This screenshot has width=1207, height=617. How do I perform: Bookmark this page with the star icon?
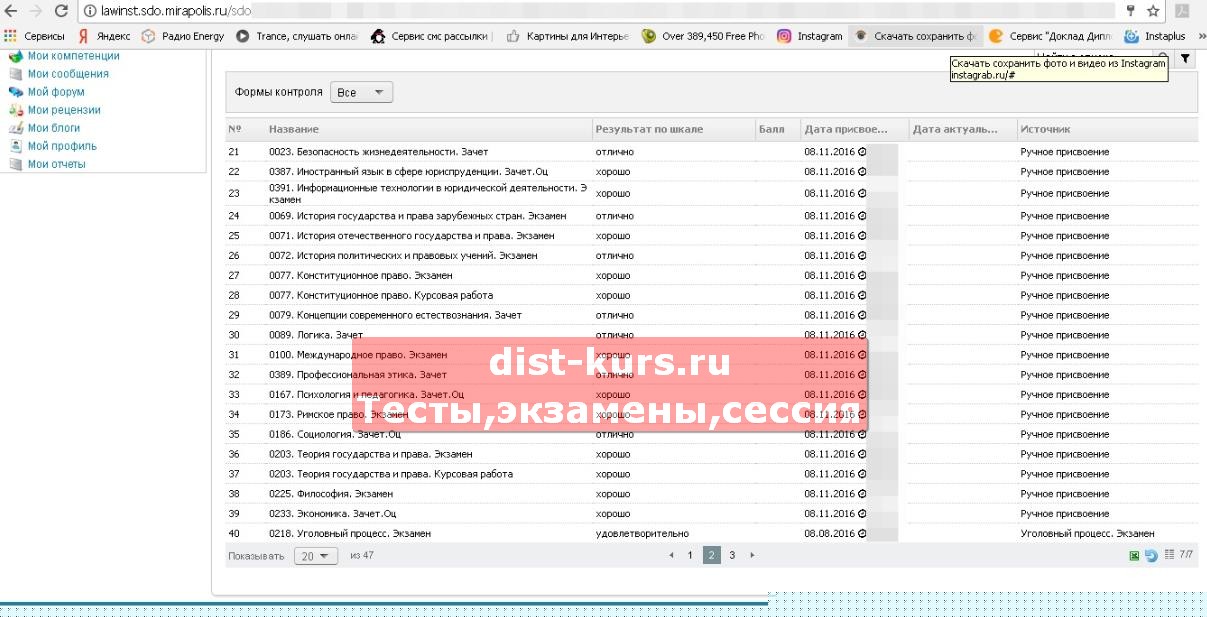coord(1153,11)
